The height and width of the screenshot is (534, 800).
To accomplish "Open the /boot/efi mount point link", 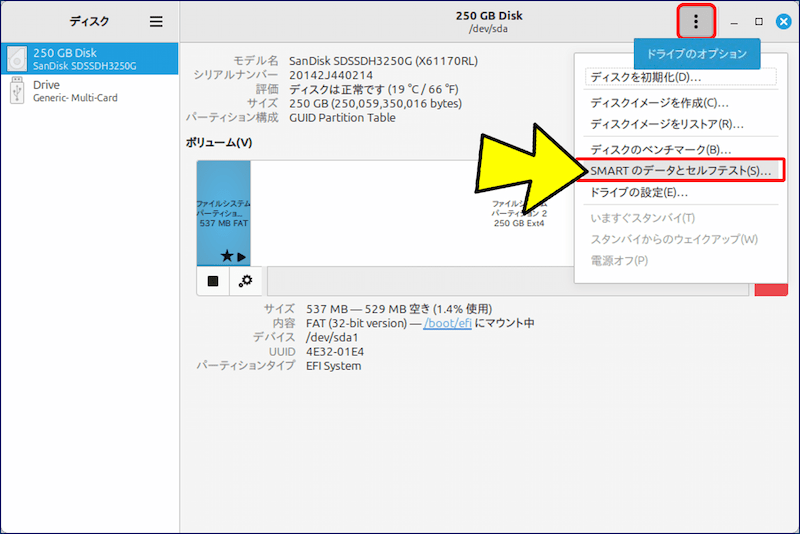I will tap(447, 323).
